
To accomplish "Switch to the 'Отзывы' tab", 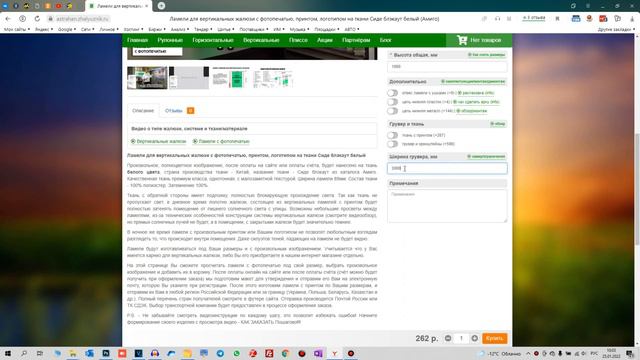I will (x=180, y=111).
